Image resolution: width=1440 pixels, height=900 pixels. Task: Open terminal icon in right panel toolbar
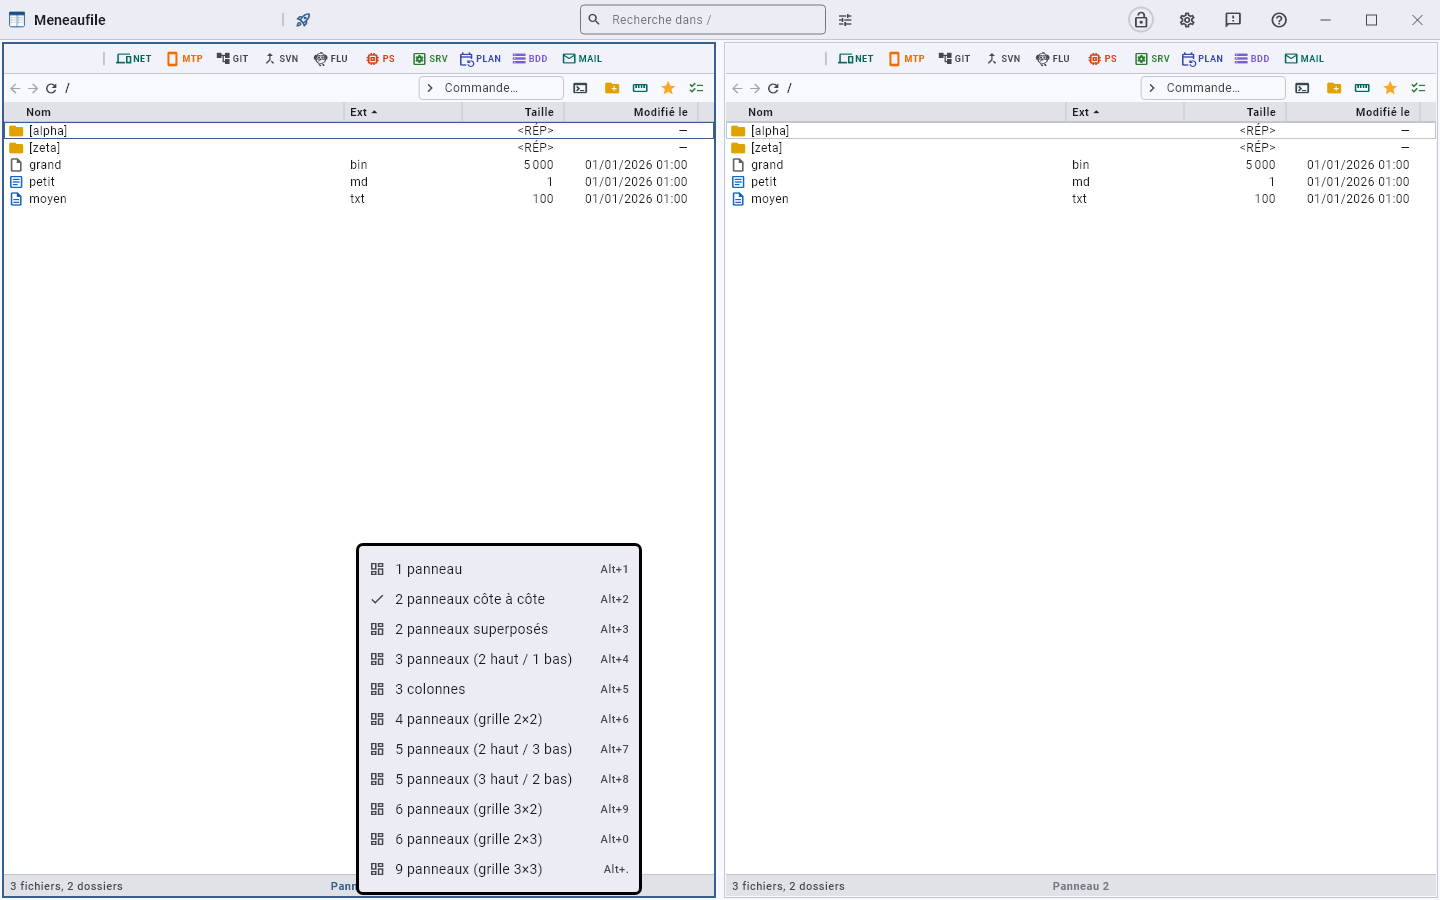1302,88
